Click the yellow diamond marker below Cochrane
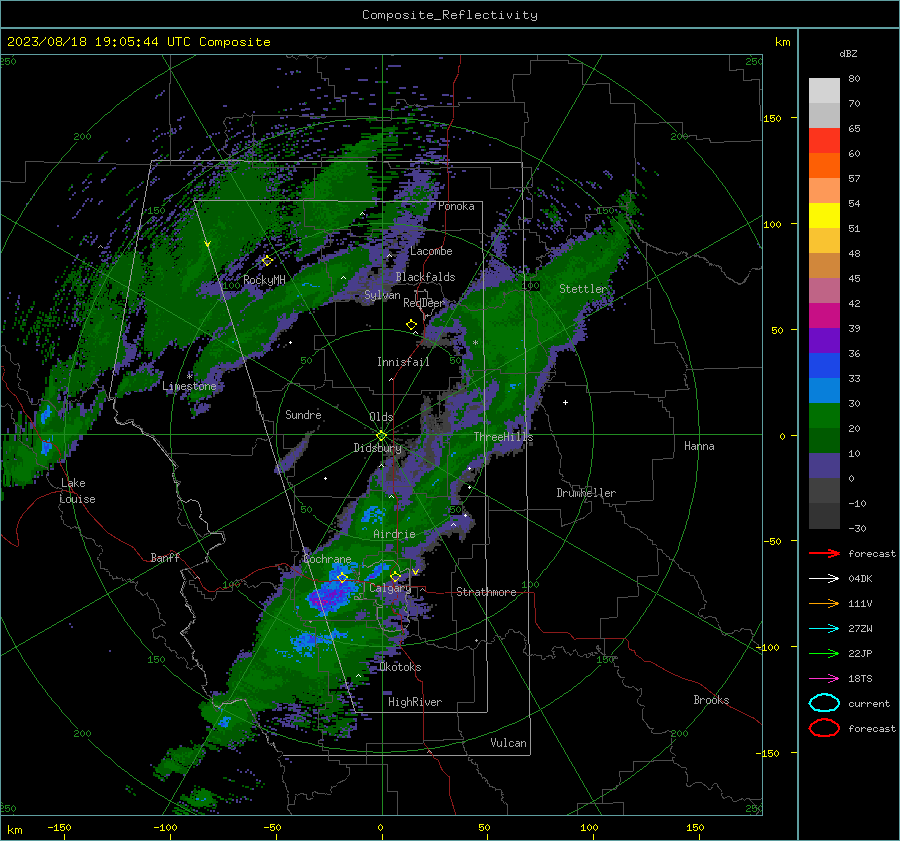This screenshot has height=841, width=900. (343, 578)
